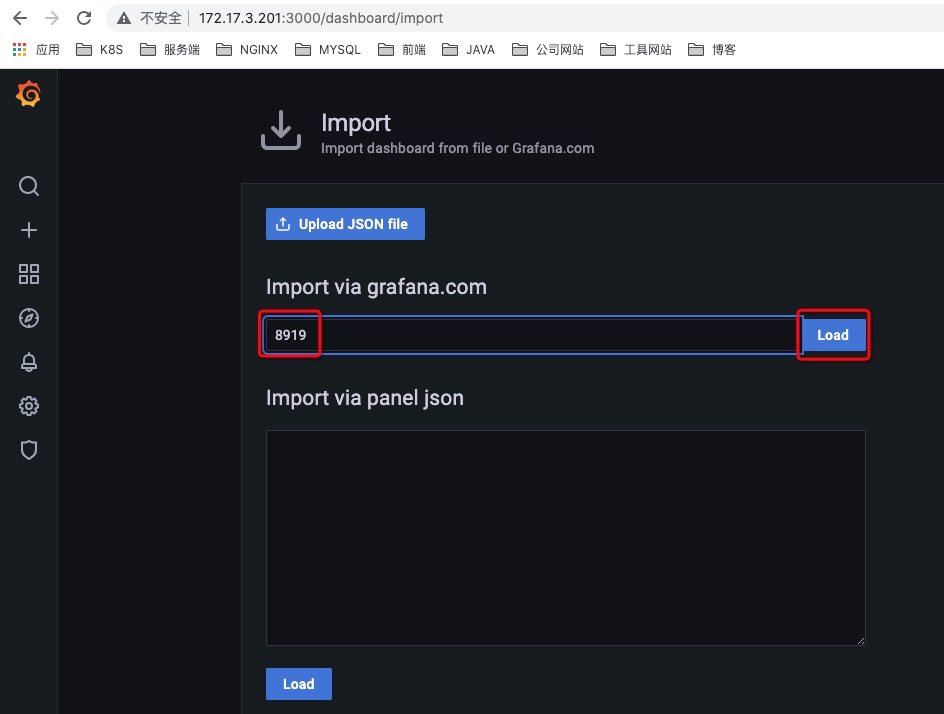The width and height of the screenshot is (944, 714).
Task: Open Configuration gear icon in sidebar
Action: pos(28,406)
